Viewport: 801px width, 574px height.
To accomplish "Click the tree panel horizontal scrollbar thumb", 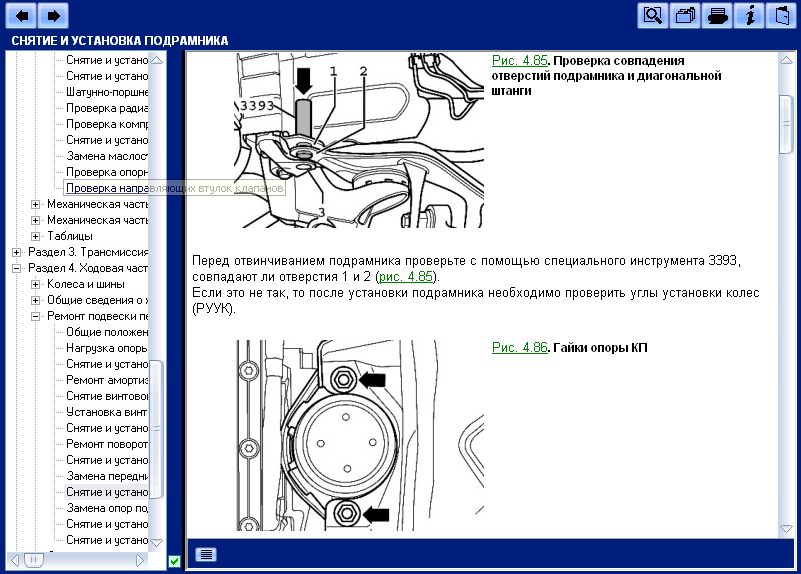I will point(32,560).
